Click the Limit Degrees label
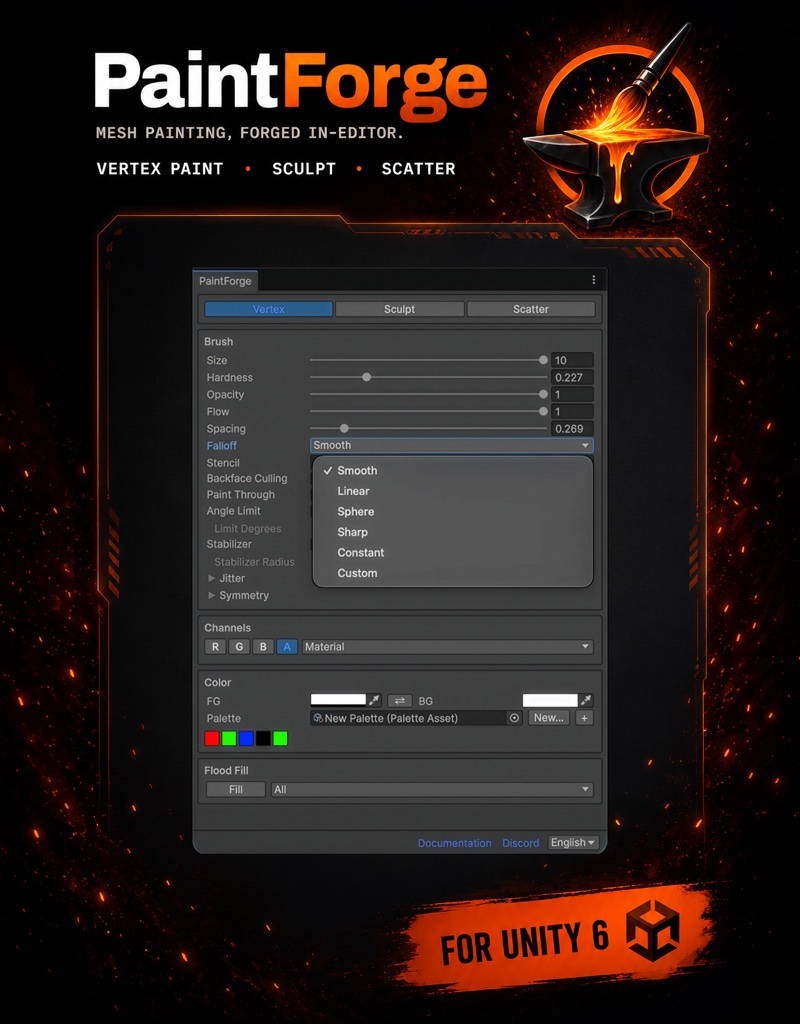This screenshot has height=1024, width=800. (x=248, y=528)
